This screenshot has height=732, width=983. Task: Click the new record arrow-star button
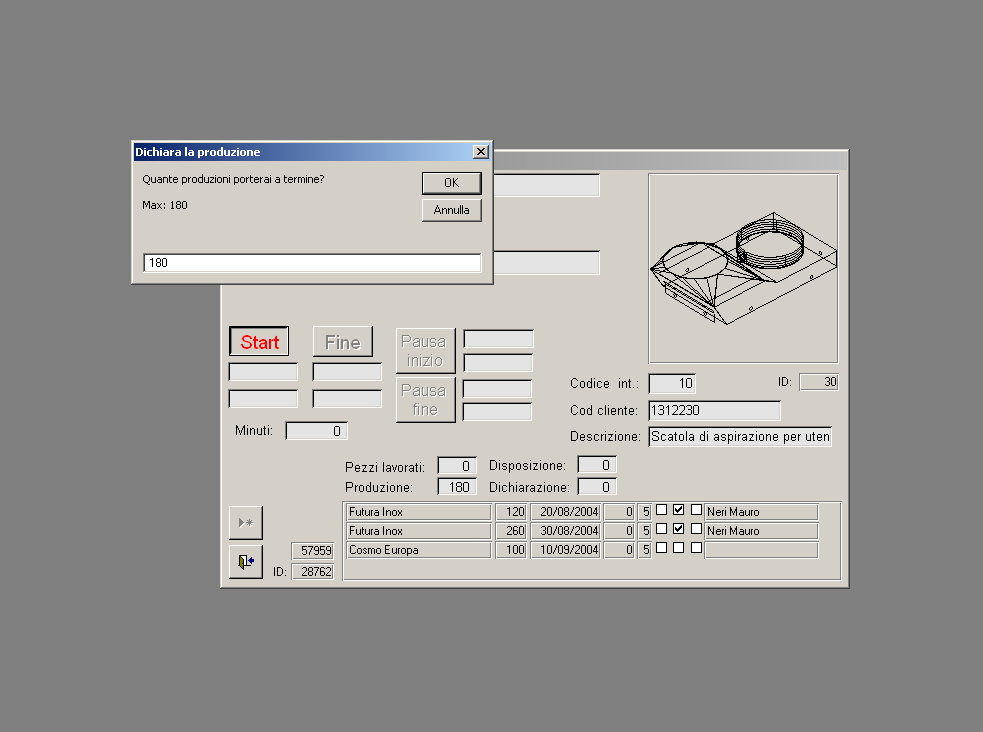246,523
